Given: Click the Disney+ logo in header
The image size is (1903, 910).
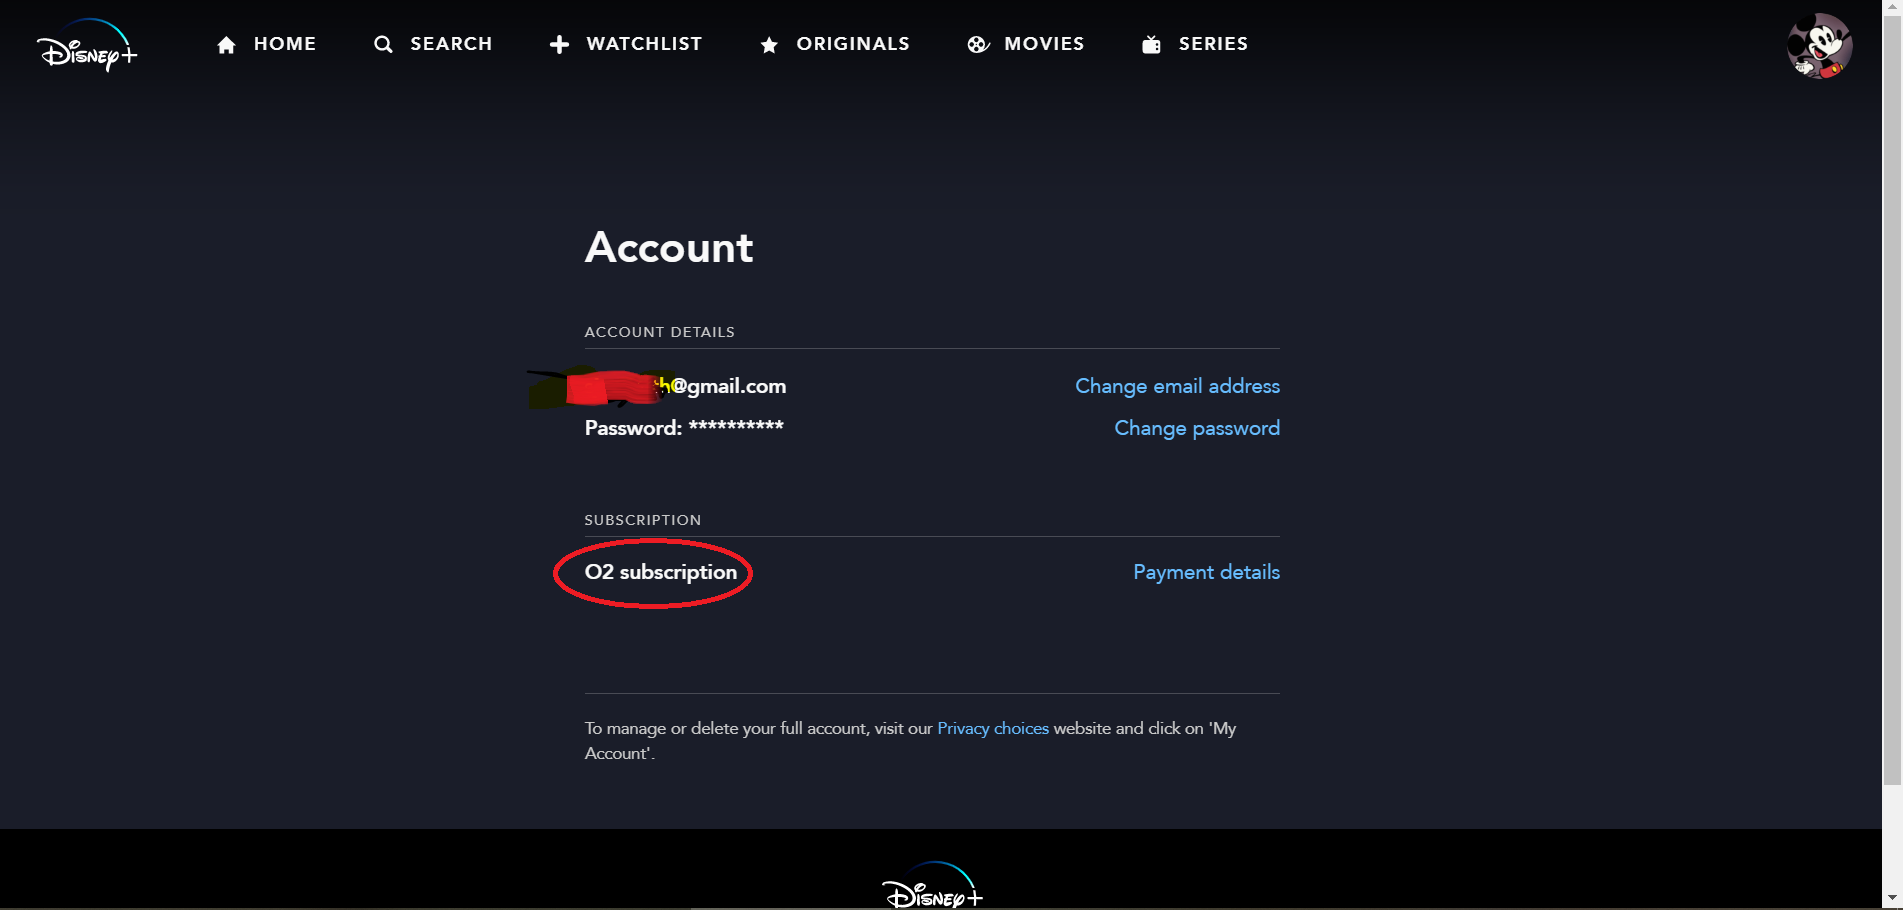Looking at the screenshot, I should tap(86, 46).
